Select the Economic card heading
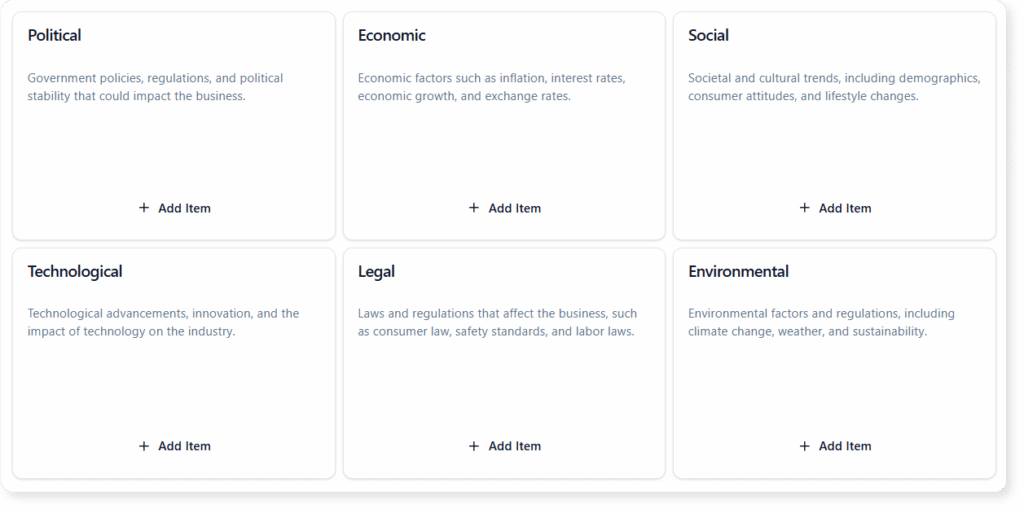This screenshot has width=1024, height=513. coord(392,36)
